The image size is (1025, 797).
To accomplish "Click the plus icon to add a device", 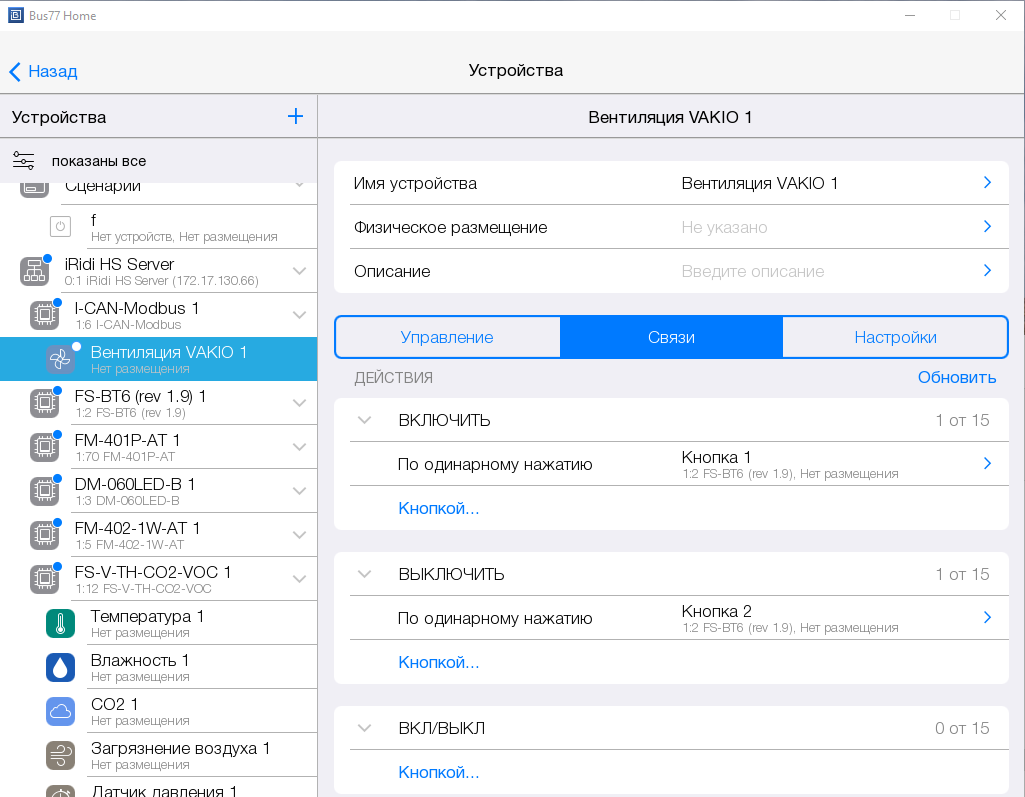I will [x=295, y=116].
